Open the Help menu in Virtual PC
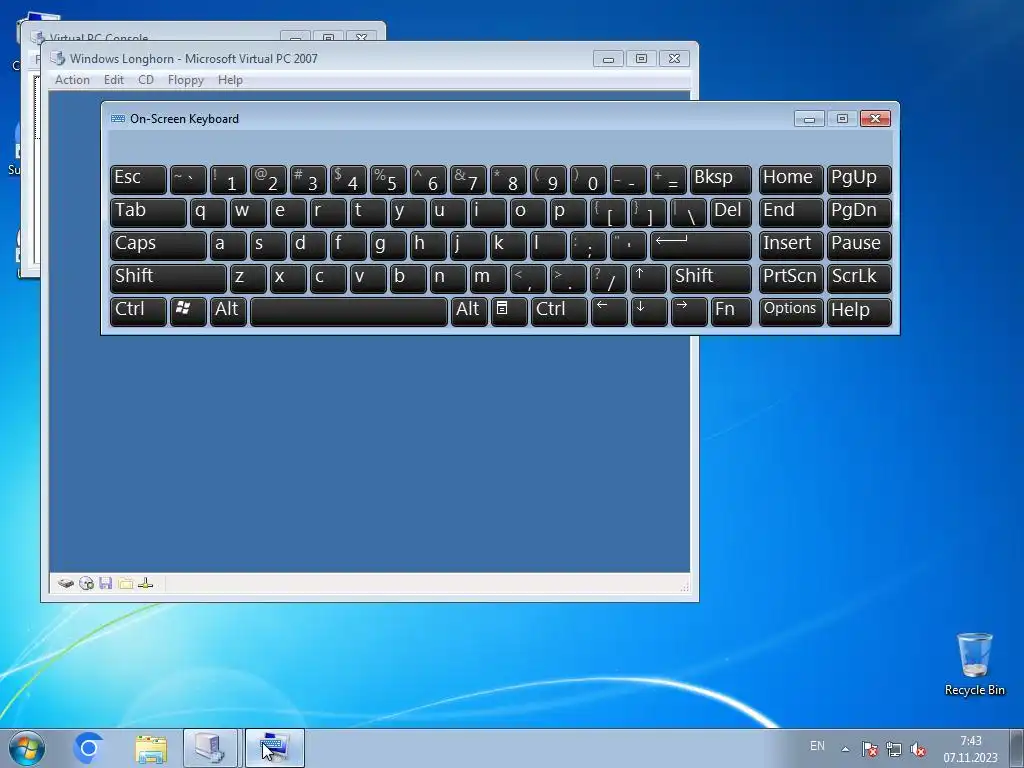The height and width of the screenshot is (768, 1024). point(230,80)
